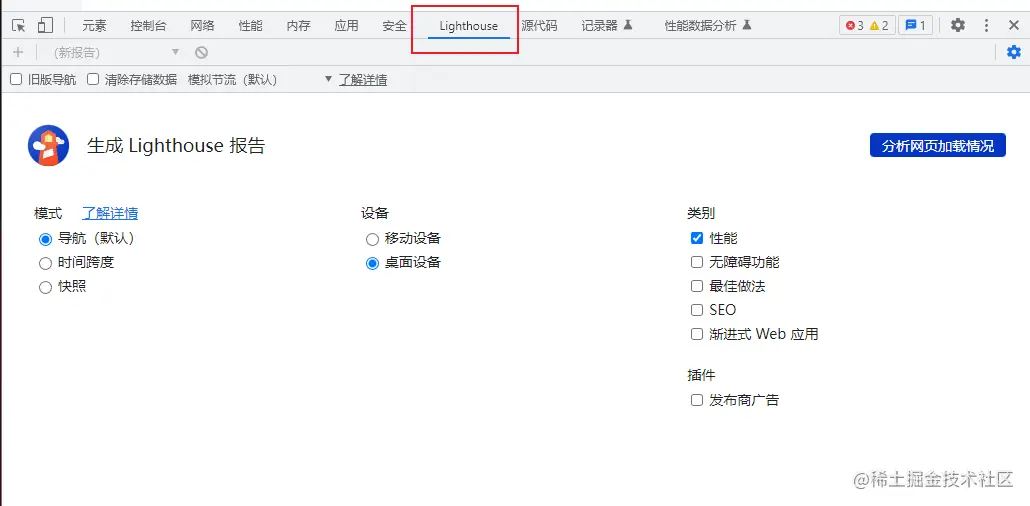The width and height of the screenshot is (1030, 506).
Task: Toggle the device toolbar icon
Action: click(x=45, y=26)
